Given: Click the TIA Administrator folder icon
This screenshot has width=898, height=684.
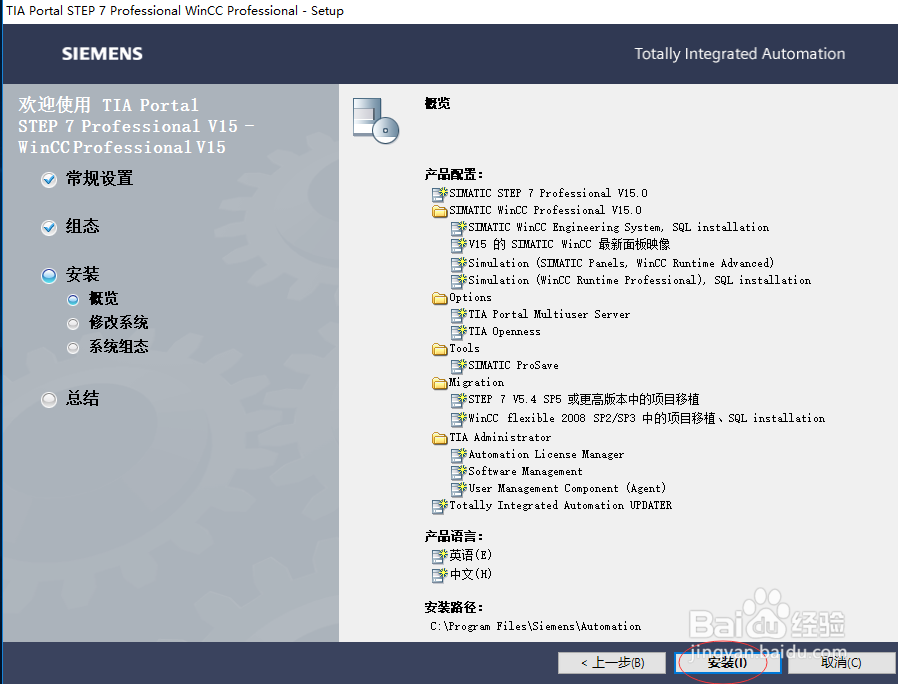Looking at the screenshot, I should [440, 438].
